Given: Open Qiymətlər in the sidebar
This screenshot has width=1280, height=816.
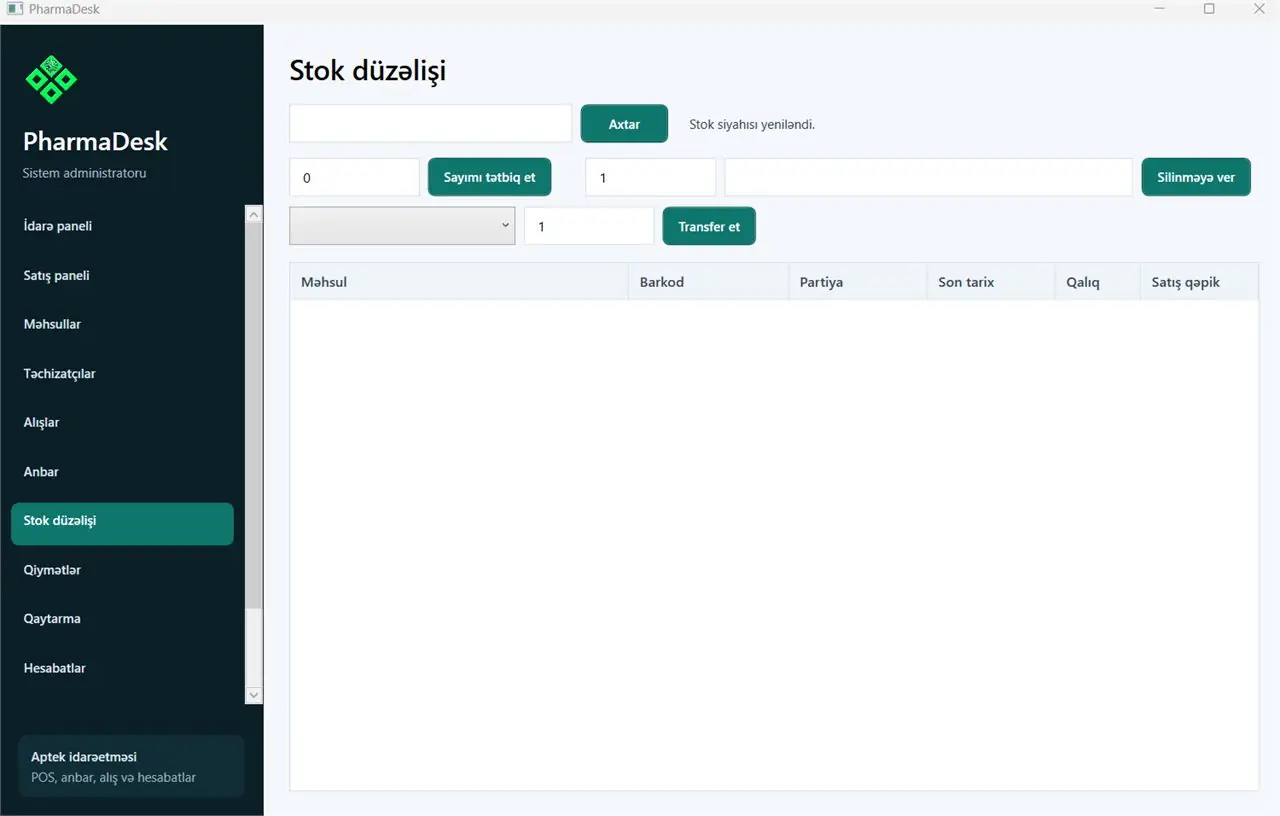Looking at the screenshot, I should pyautogui.click(x=122, y=570).
